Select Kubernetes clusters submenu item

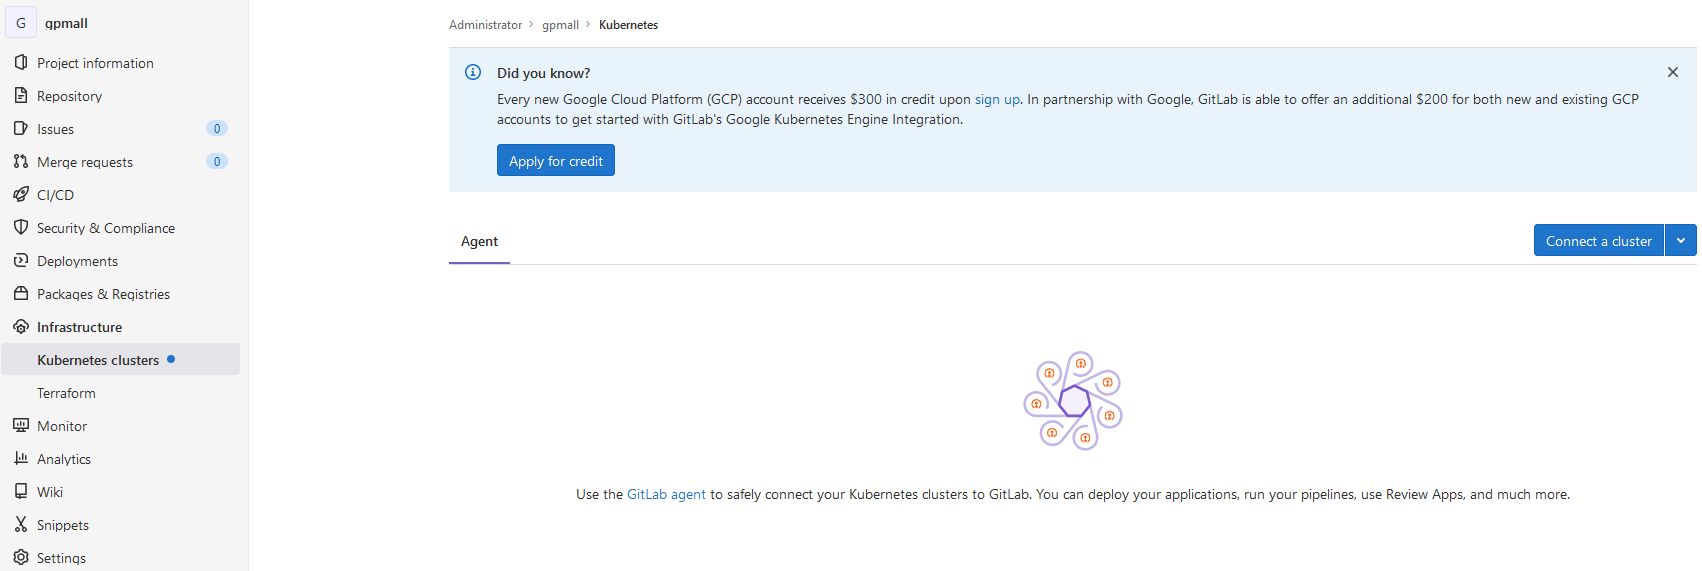[121, 359]
